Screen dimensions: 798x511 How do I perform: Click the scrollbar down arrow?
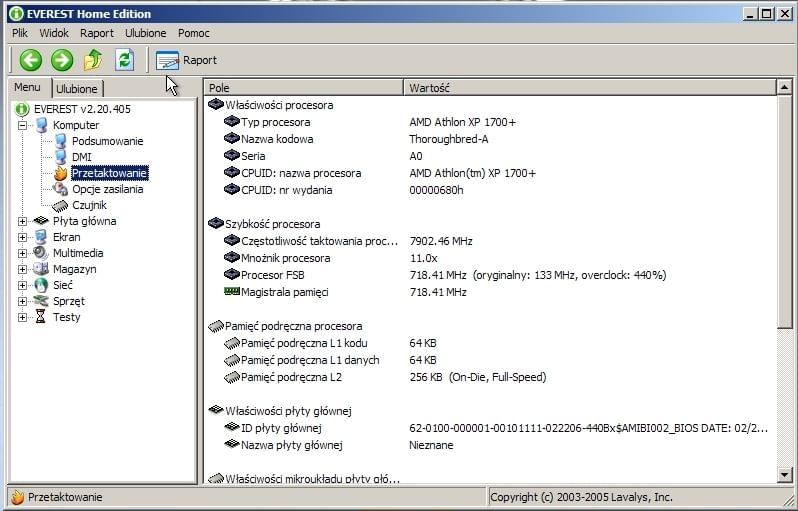pyautogui.click(x=784, y=475)
